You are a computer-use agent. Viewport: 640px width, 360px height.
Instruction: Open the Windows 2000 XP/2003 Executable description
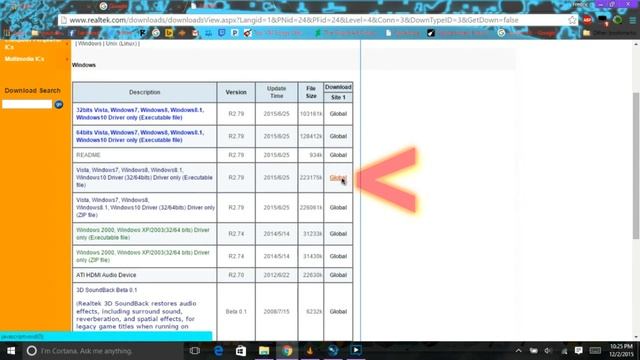(x=143, y=234)
